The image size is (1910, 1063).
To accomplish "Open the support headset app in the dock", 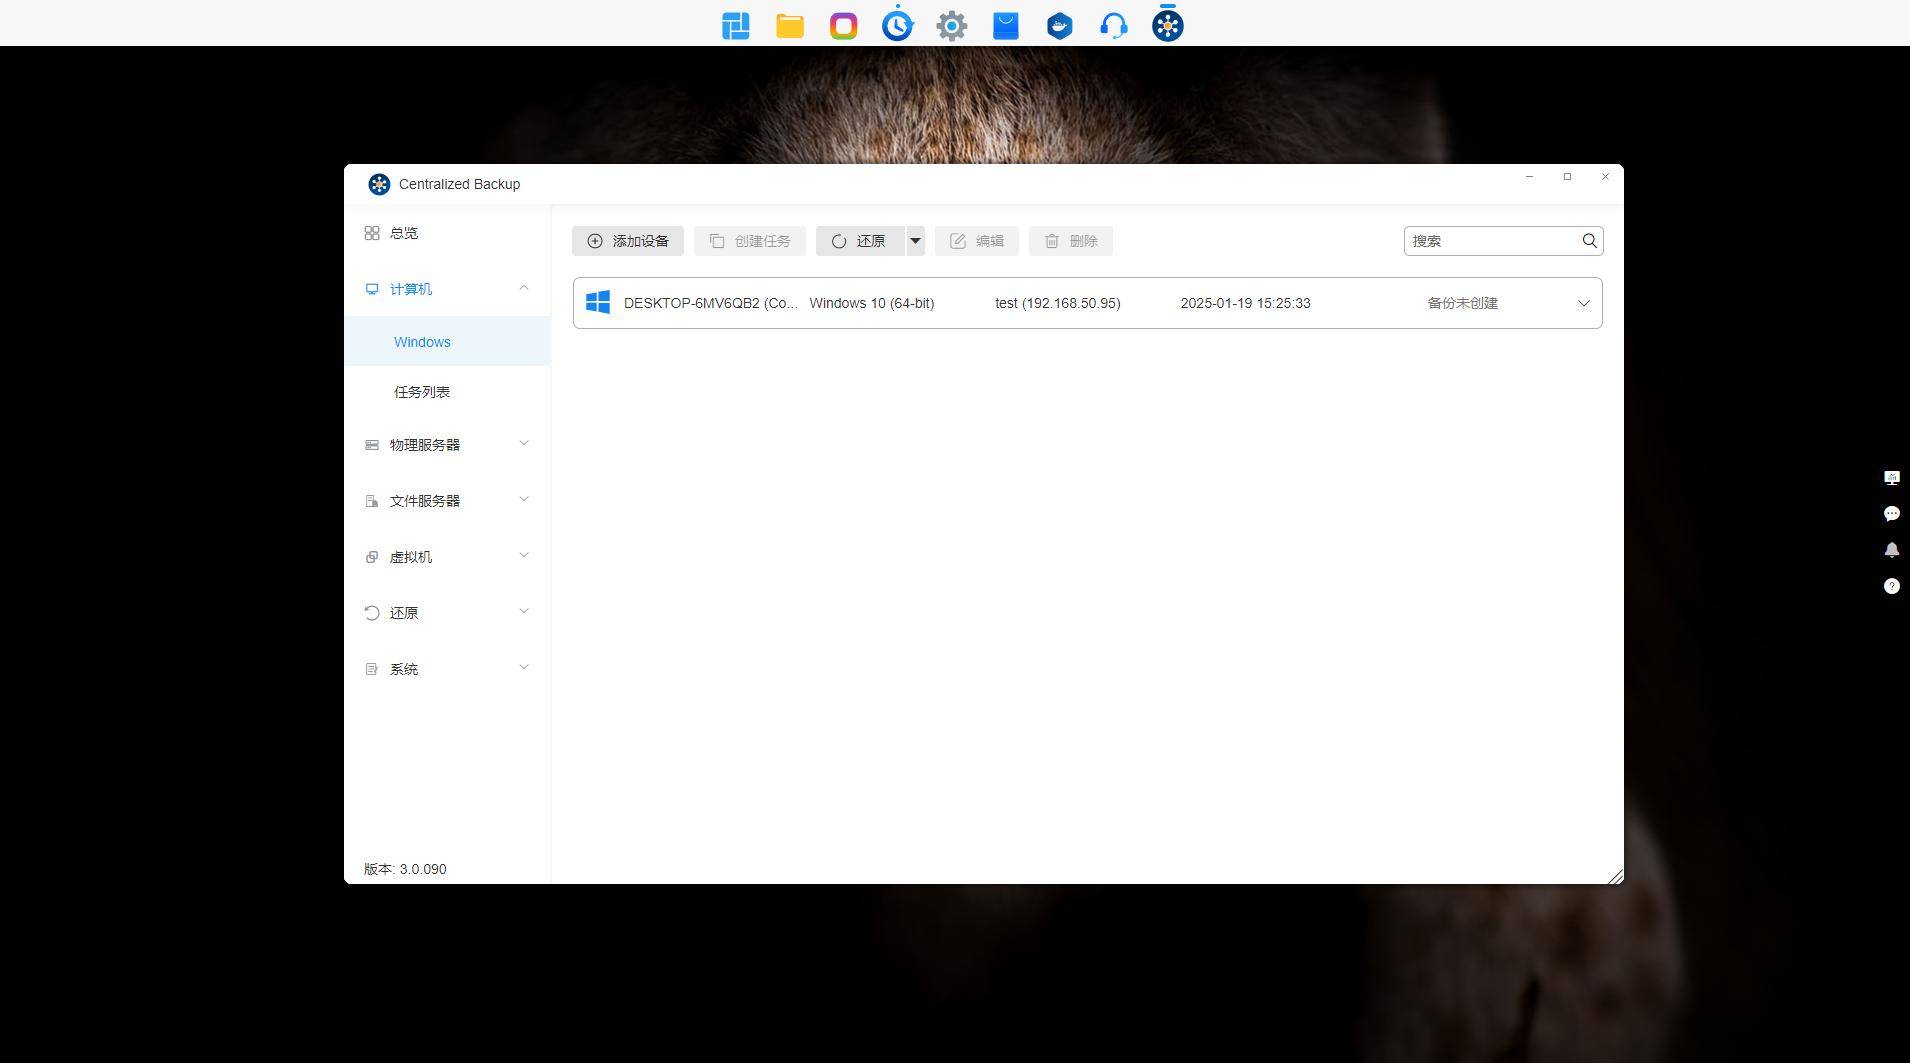I will coord(1113,25).
